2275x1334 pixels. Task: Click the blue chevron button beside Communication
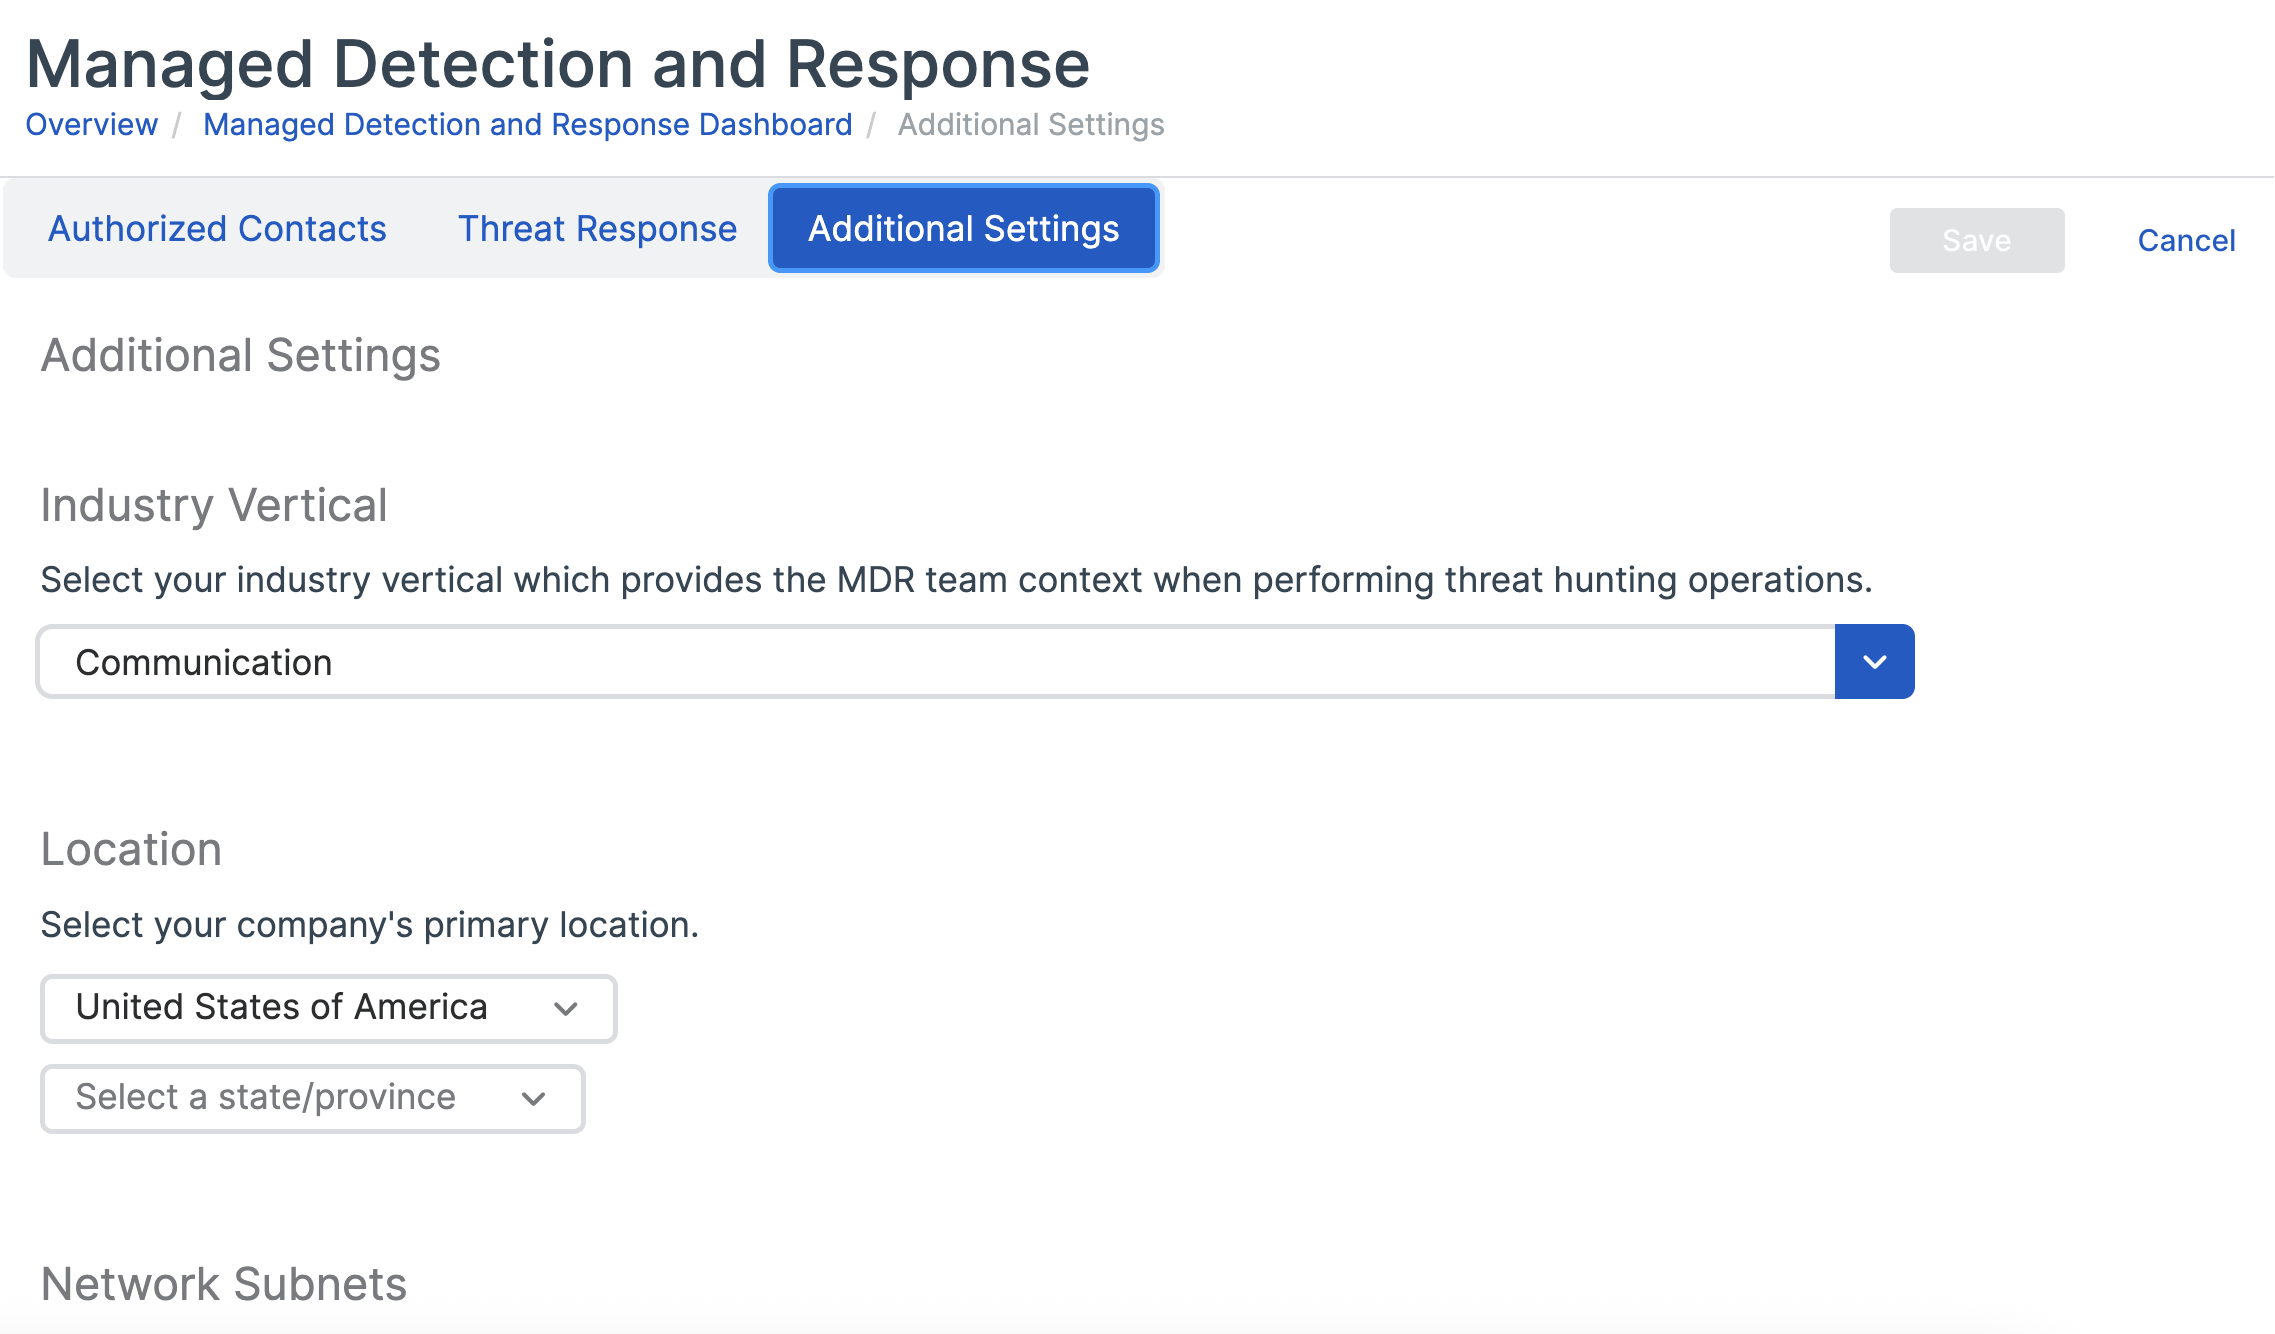pyautogui.click(x=1874, y=662)
